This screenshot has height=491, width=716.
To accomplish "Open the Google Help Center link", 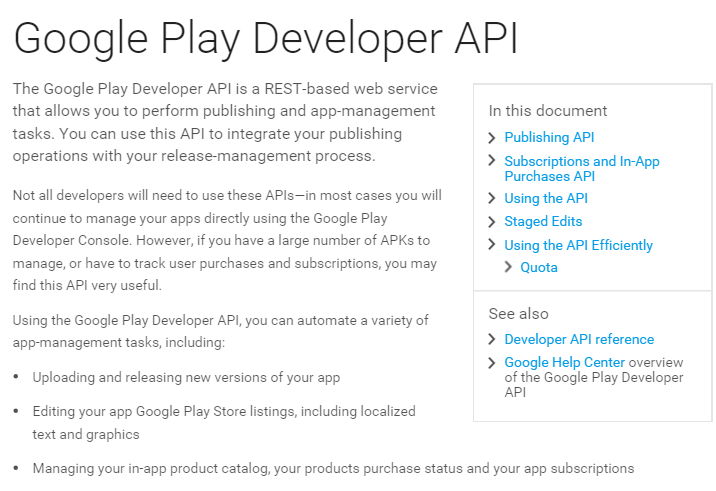I will tap(564, 362).
